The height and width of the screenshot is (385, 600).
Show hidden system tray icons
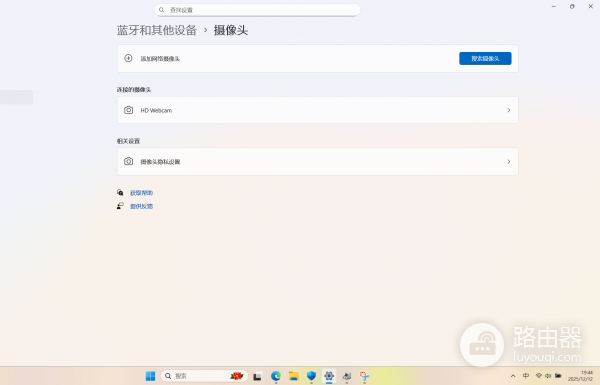coord(513,376)
